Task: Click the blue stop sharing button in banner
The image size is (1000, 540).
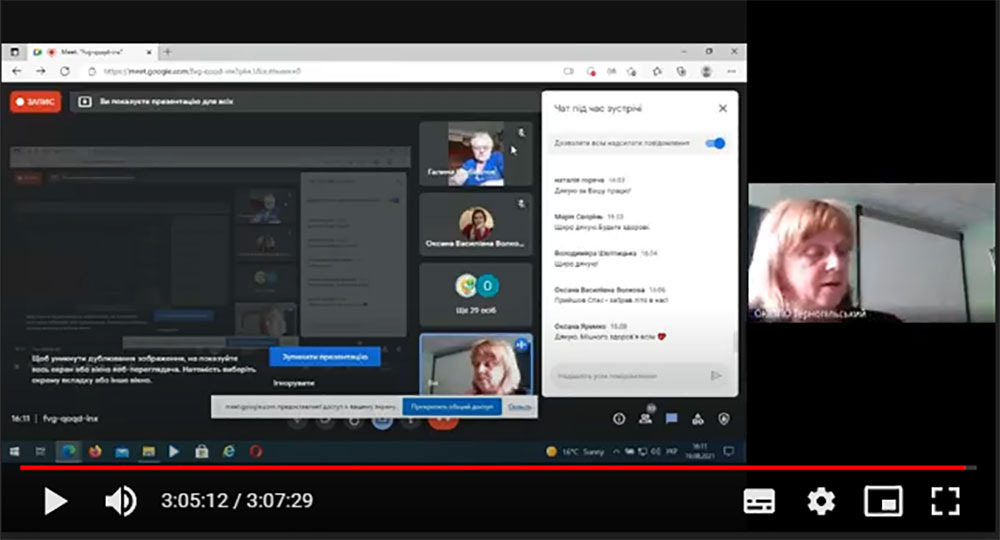Action: [x=452, y=407]
